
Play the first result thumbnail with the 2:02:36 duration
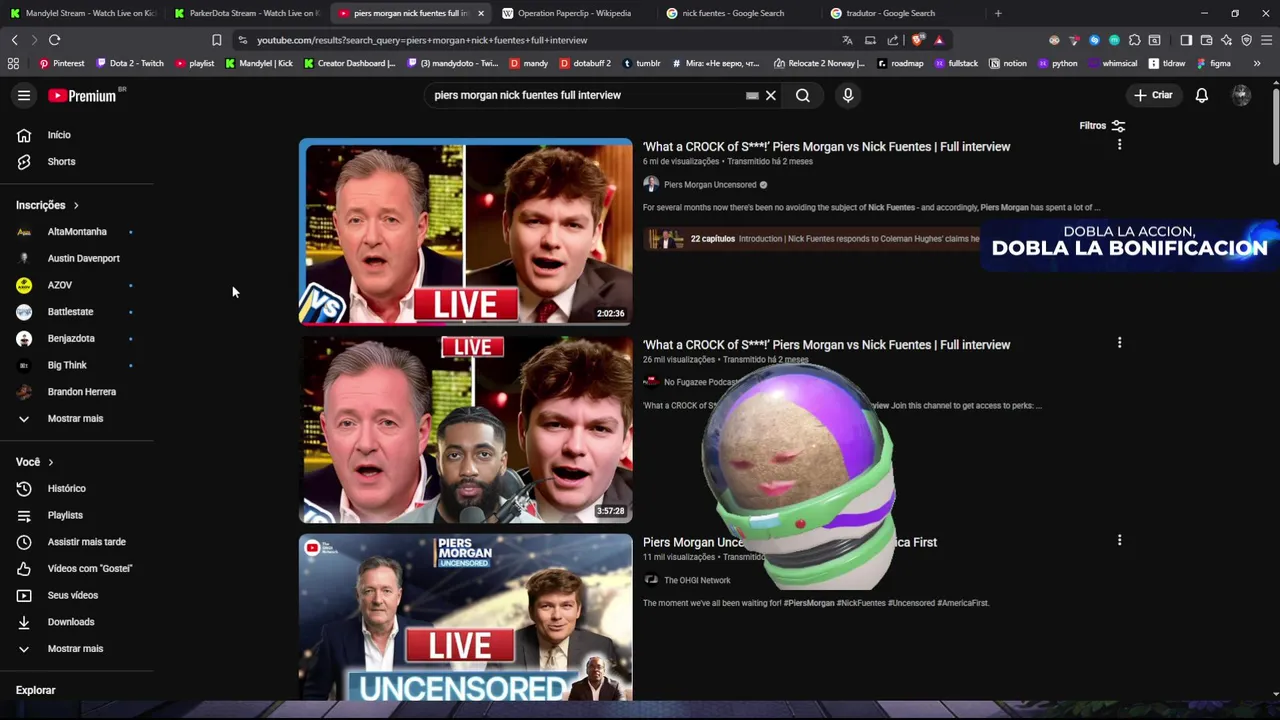click(465, 232)
